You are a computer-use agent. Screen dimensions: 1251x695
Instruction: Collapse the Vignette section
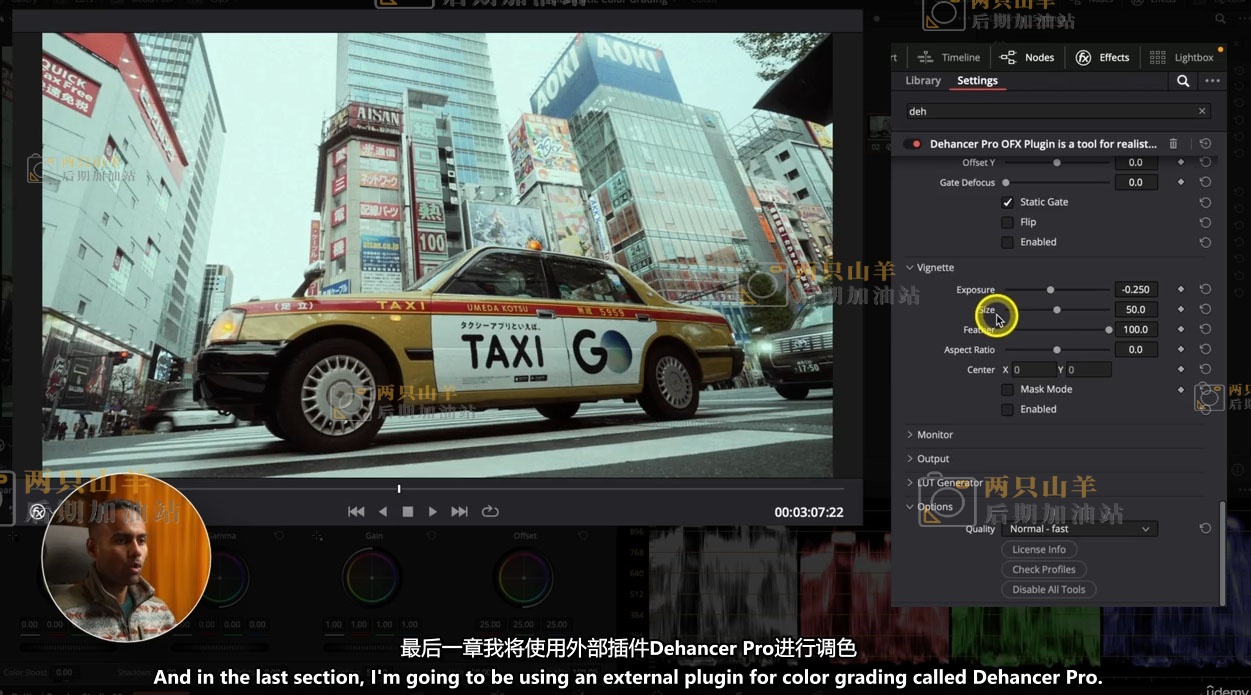pos(910,268)
